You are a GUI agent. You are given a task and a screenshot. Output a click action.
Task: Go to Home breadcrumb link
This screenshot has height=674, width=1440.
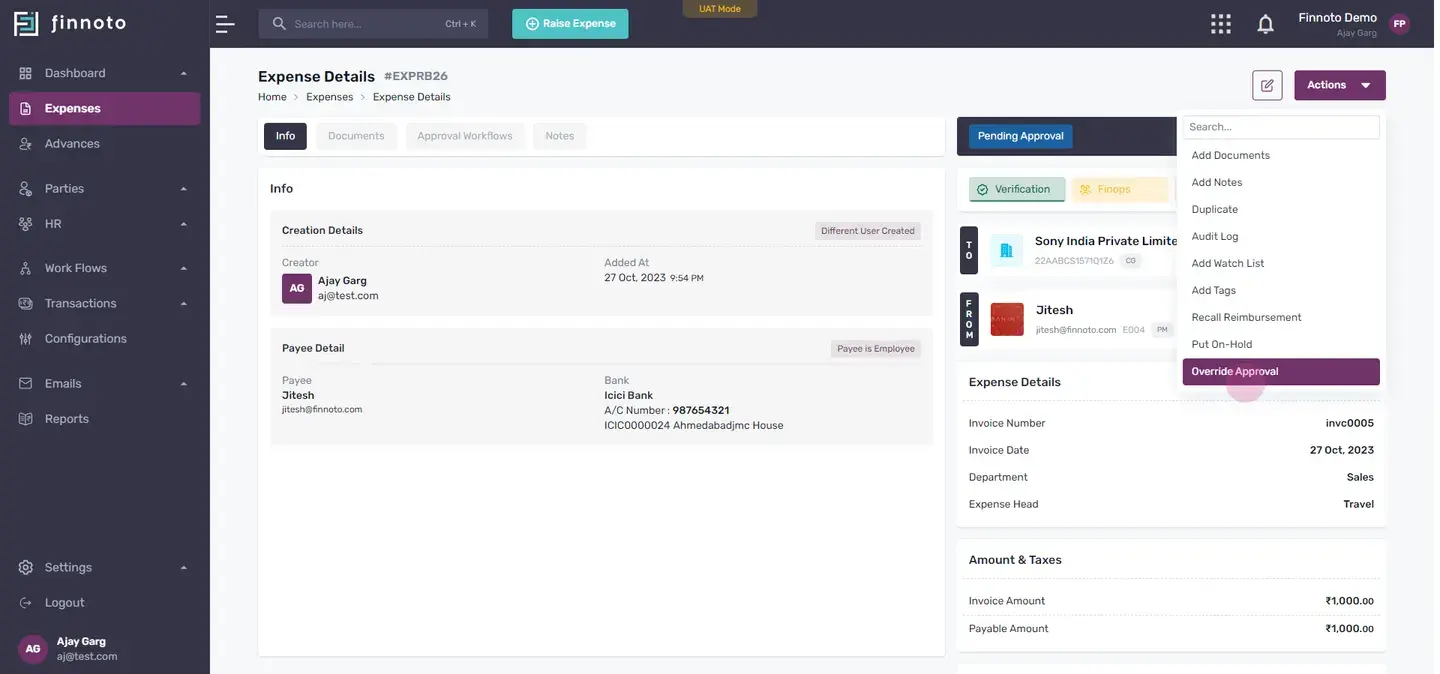272,97
